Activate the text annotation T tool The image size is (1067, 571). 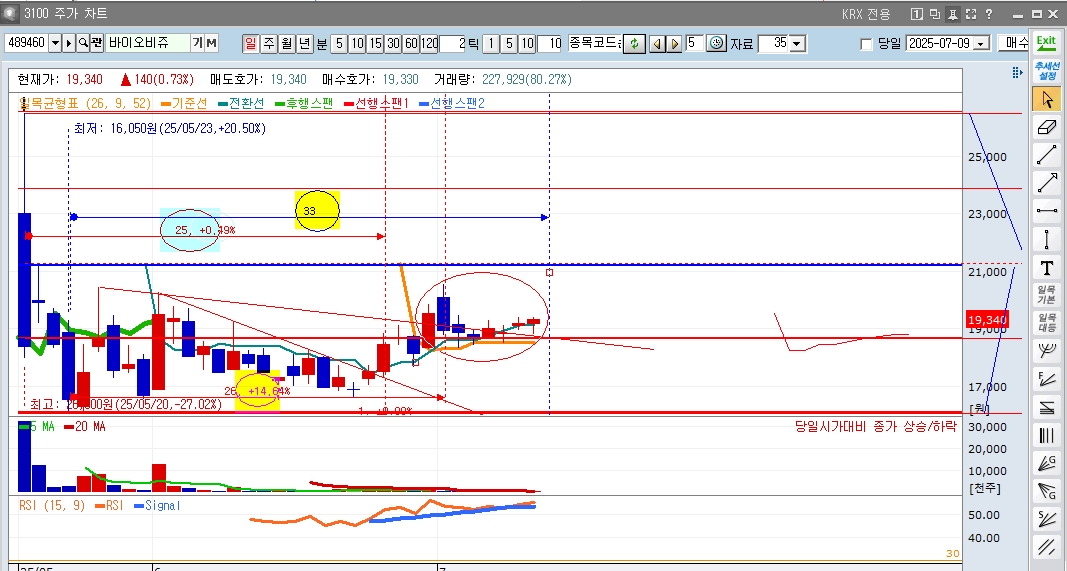click(x=1047, y=268)
